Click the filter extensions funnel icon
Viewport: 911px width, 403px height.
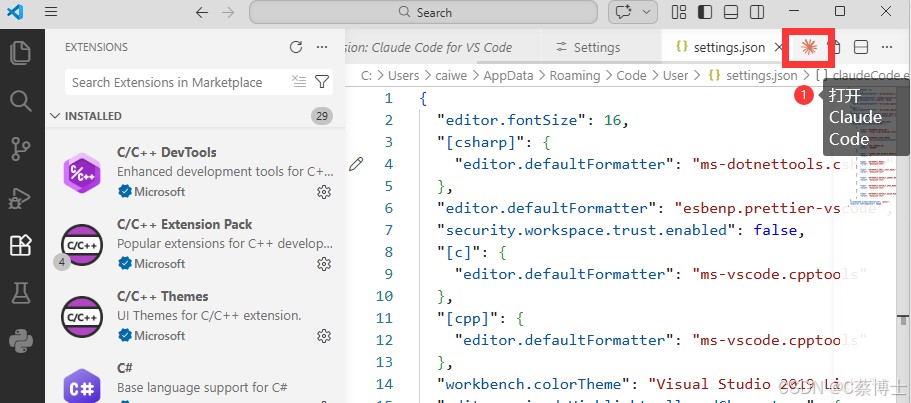322,82
